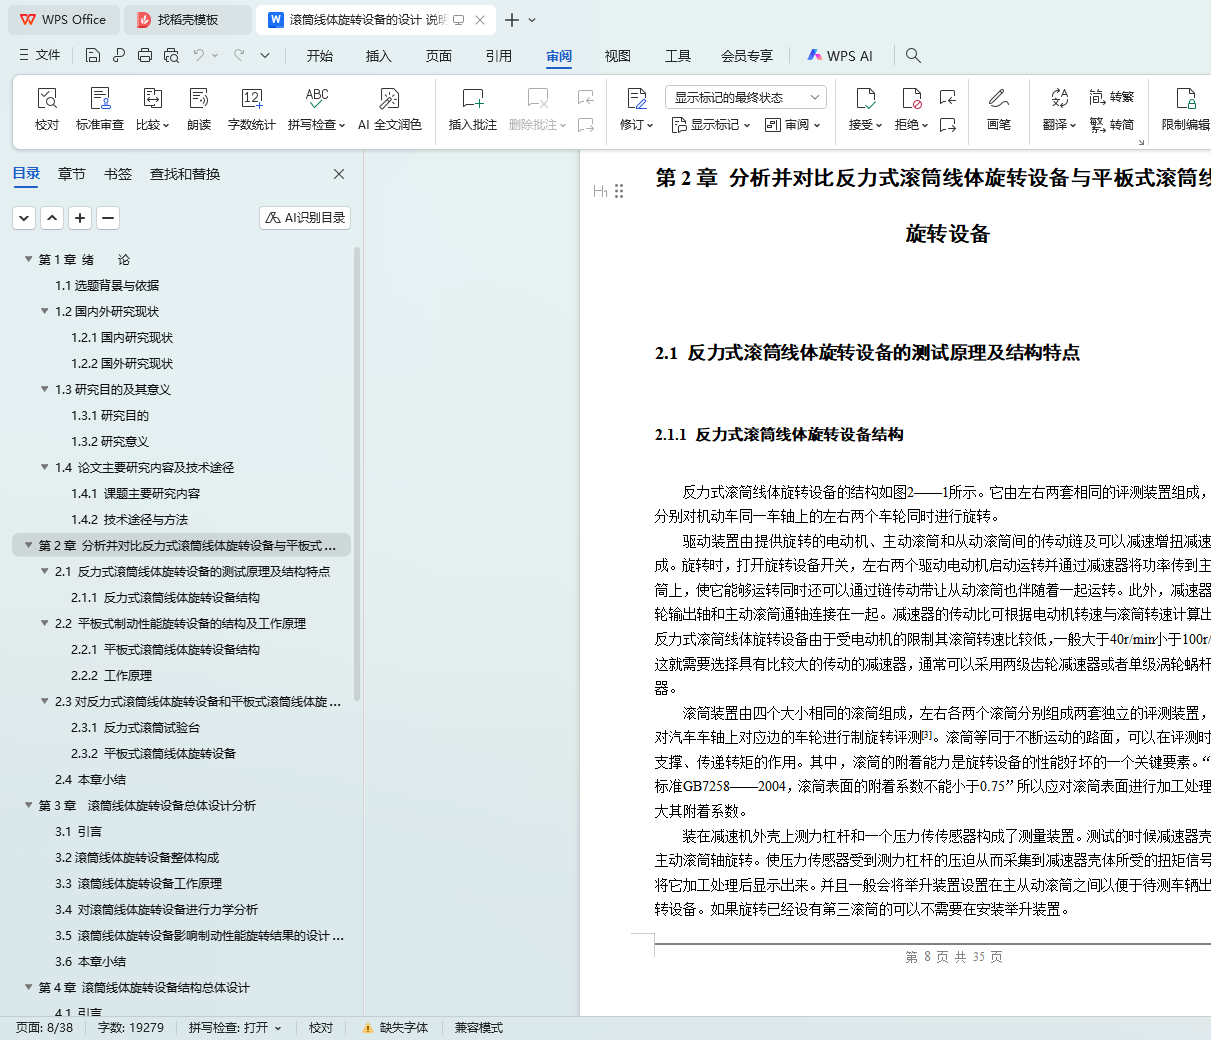Collapse 1.2 国内外研究现状 node
This screenshot has height=1040, width=1211.
point(44,311)
